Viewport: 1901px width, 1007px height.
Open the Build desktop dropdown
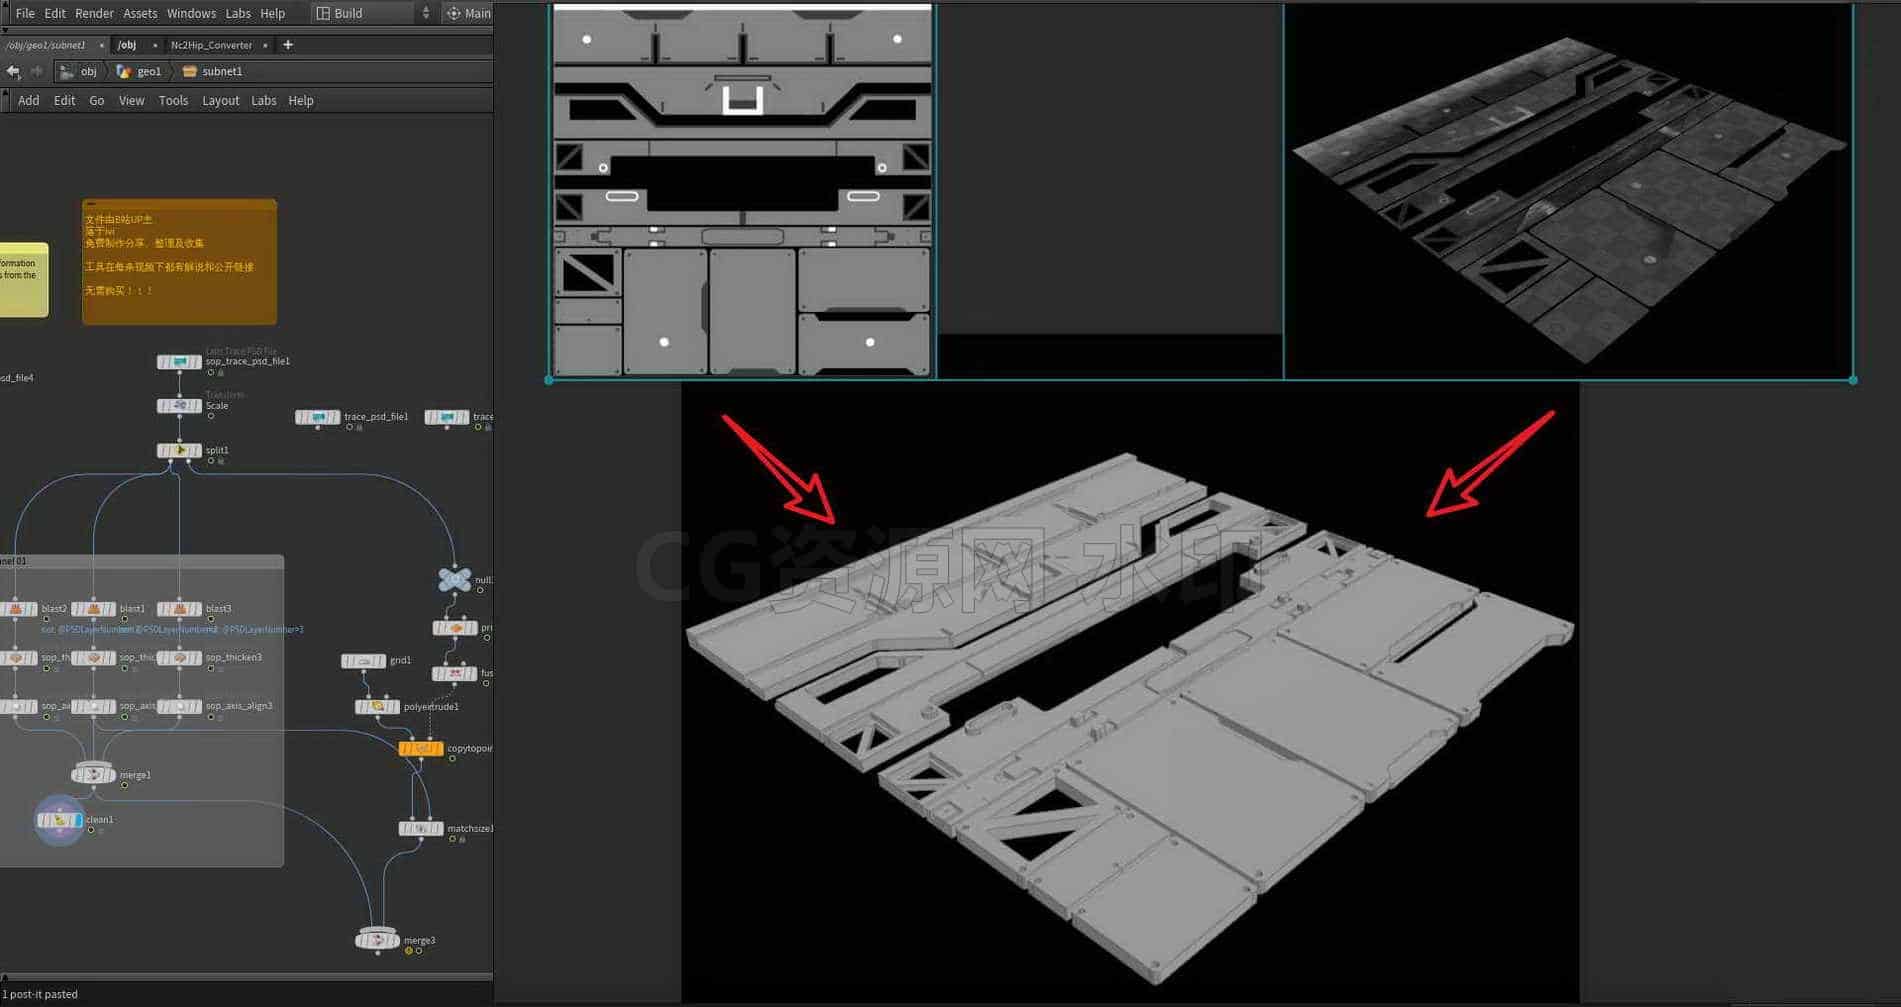(x=373, y=13)
